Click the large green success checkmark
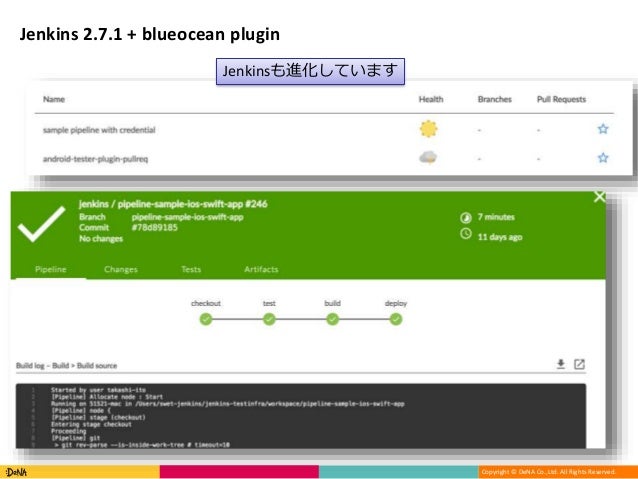Viewport: 638px width, 479px height. click(42, 224)
